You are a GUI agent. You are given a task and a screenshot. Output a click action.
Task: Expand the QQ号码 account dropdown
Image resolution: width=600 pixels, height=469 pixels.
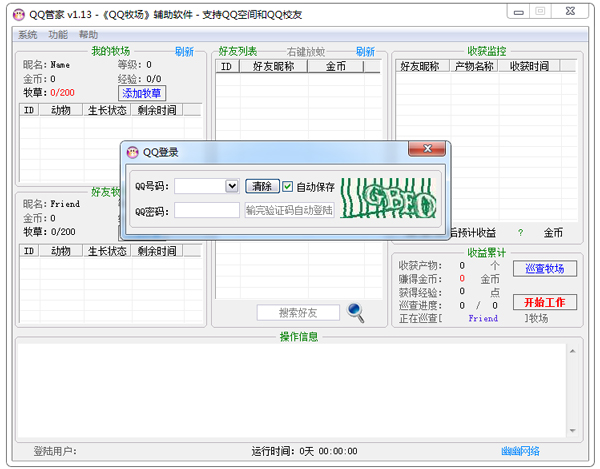[x=232, y=186]
